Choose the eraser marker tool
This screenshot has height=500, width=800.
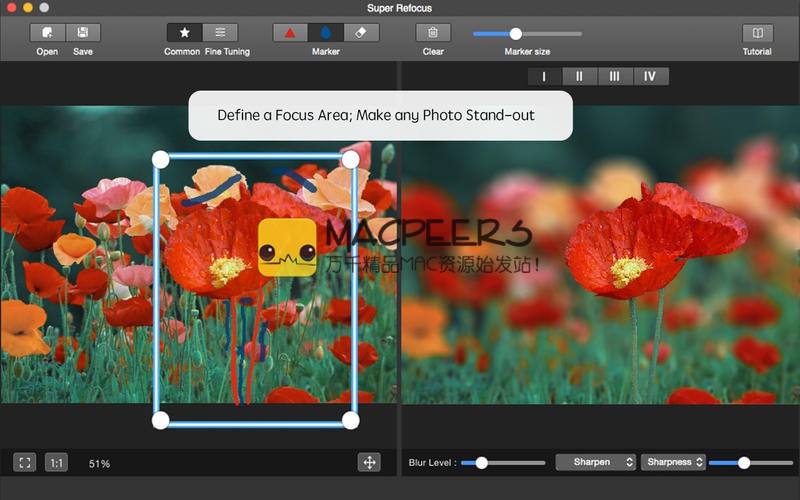point(360,33)
